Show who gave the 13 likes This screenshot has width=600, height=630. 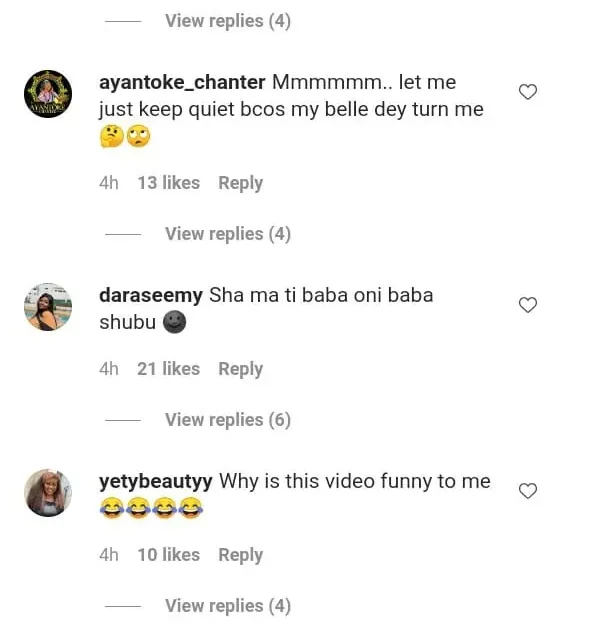168,183
